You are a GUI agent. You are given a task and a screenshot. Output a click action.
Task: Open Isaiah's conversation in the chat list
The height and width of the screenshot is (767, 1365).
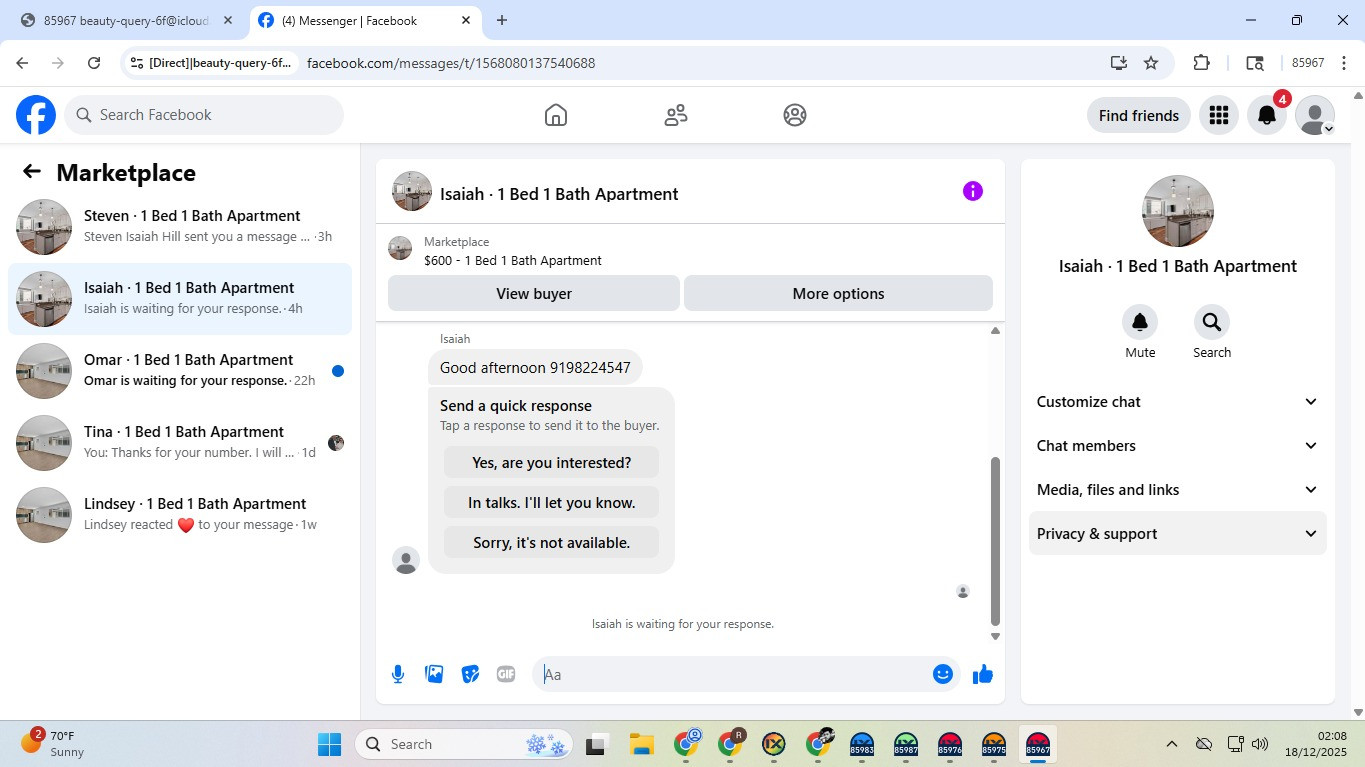point(180,299)
